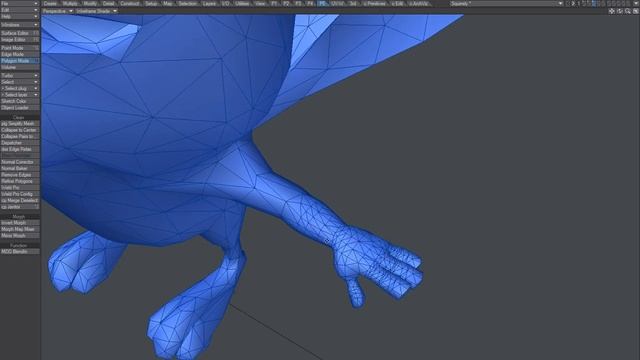This screenshot has width=640, height=360.
Task: Click the Invert Morph button
Action: pos(20,223)
